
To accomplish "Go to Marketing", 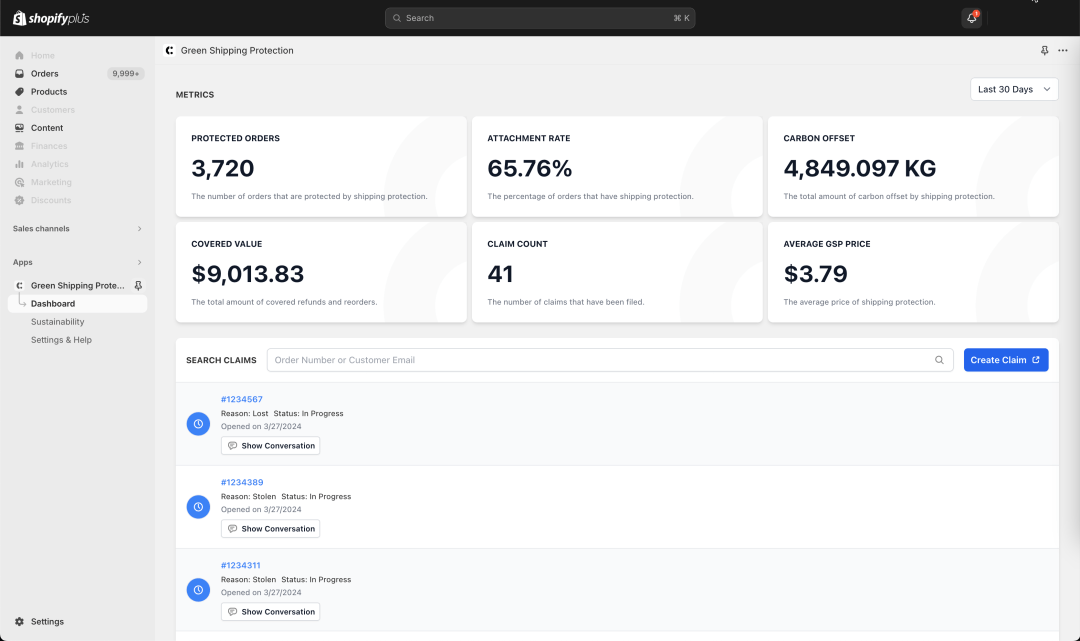I will point(51,182).
